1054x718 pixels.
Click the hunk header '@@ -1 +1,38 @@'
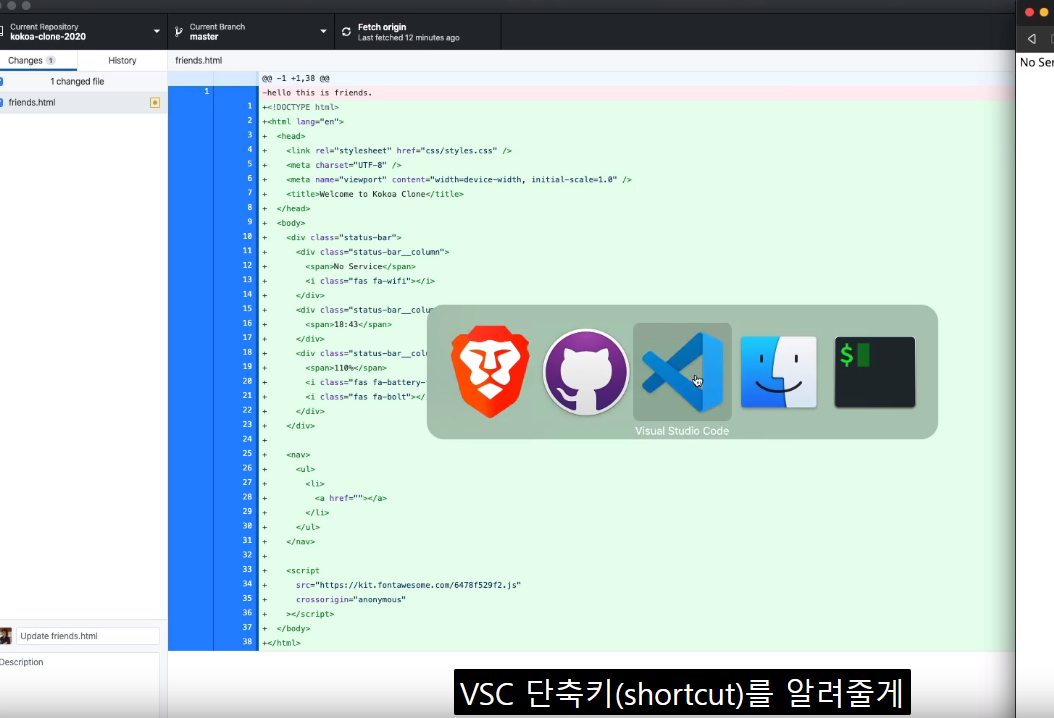click(296, 78)
